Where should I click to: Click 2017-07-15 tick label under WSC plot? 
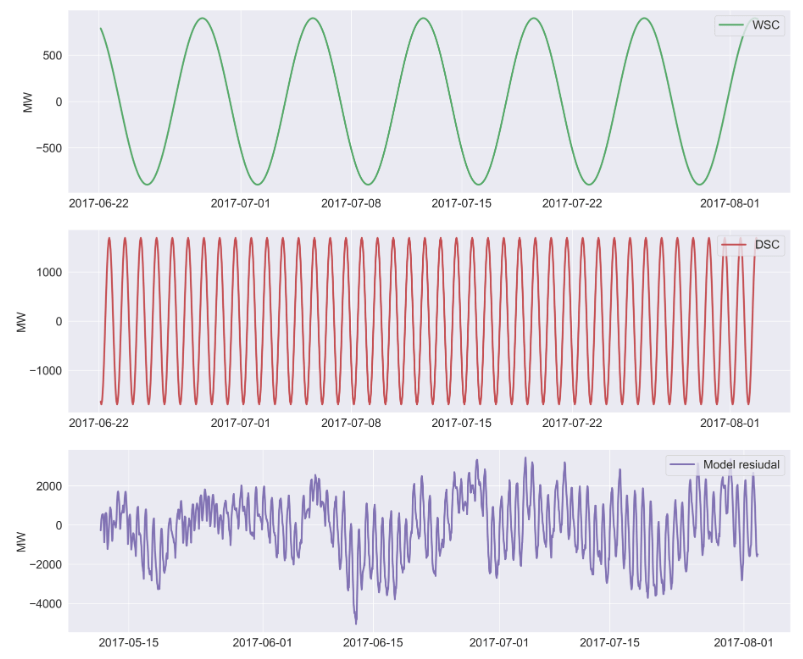coord(462,203)
